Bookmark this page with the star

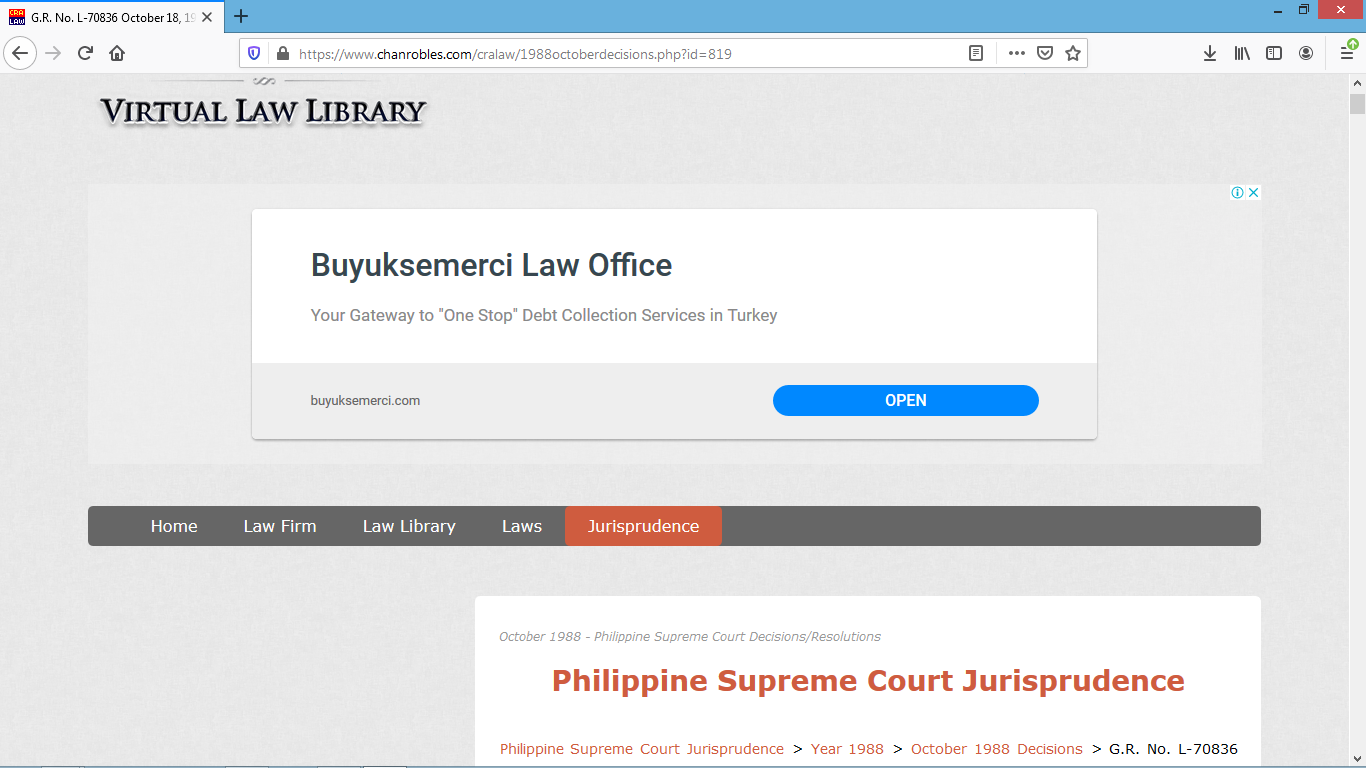click(x=1072, y=54)
